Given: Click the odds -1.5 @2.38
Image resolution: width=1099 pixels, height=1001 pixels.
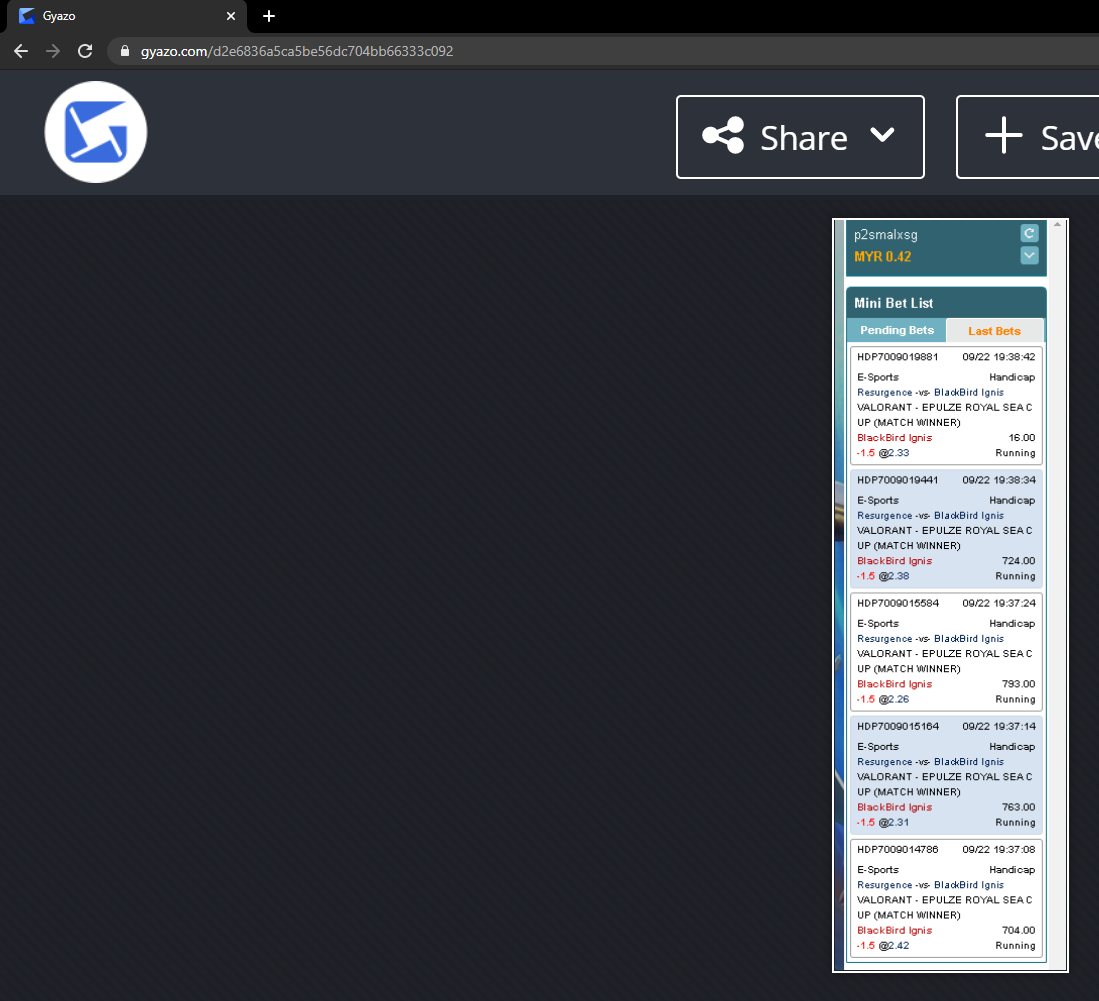Looking at the screenshot, I should tap(882, 576).
